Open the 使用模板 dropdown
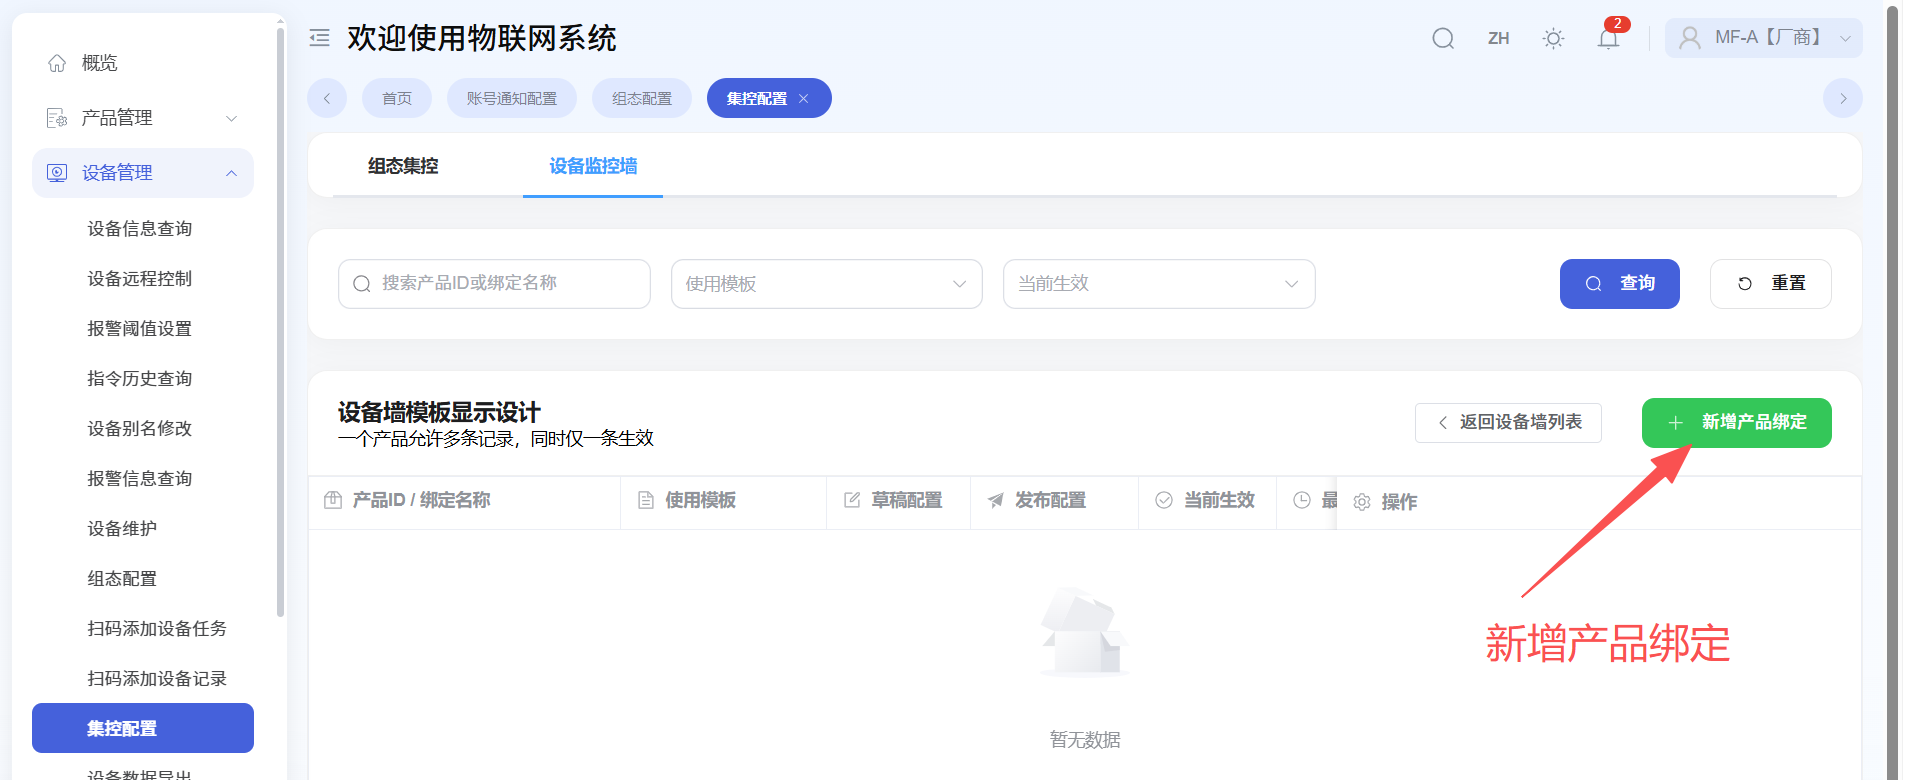The image size is (1907, 780). coord(827,284)
